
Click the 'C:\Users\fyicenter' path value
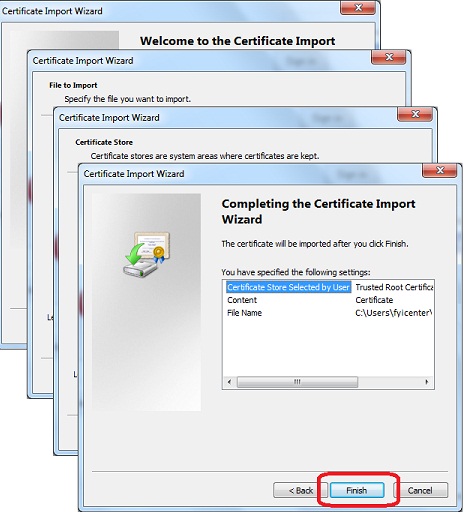(393, 313)
